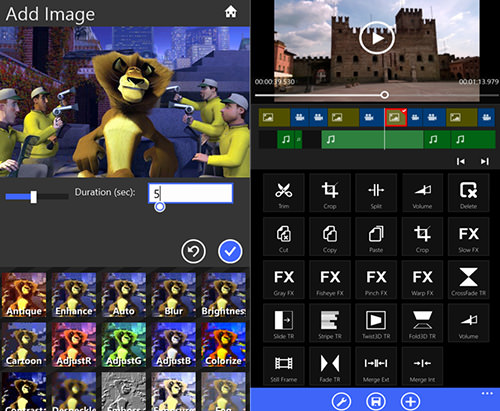
Task: Confirm image with blue checkmark button
Action: click(230, 251)
